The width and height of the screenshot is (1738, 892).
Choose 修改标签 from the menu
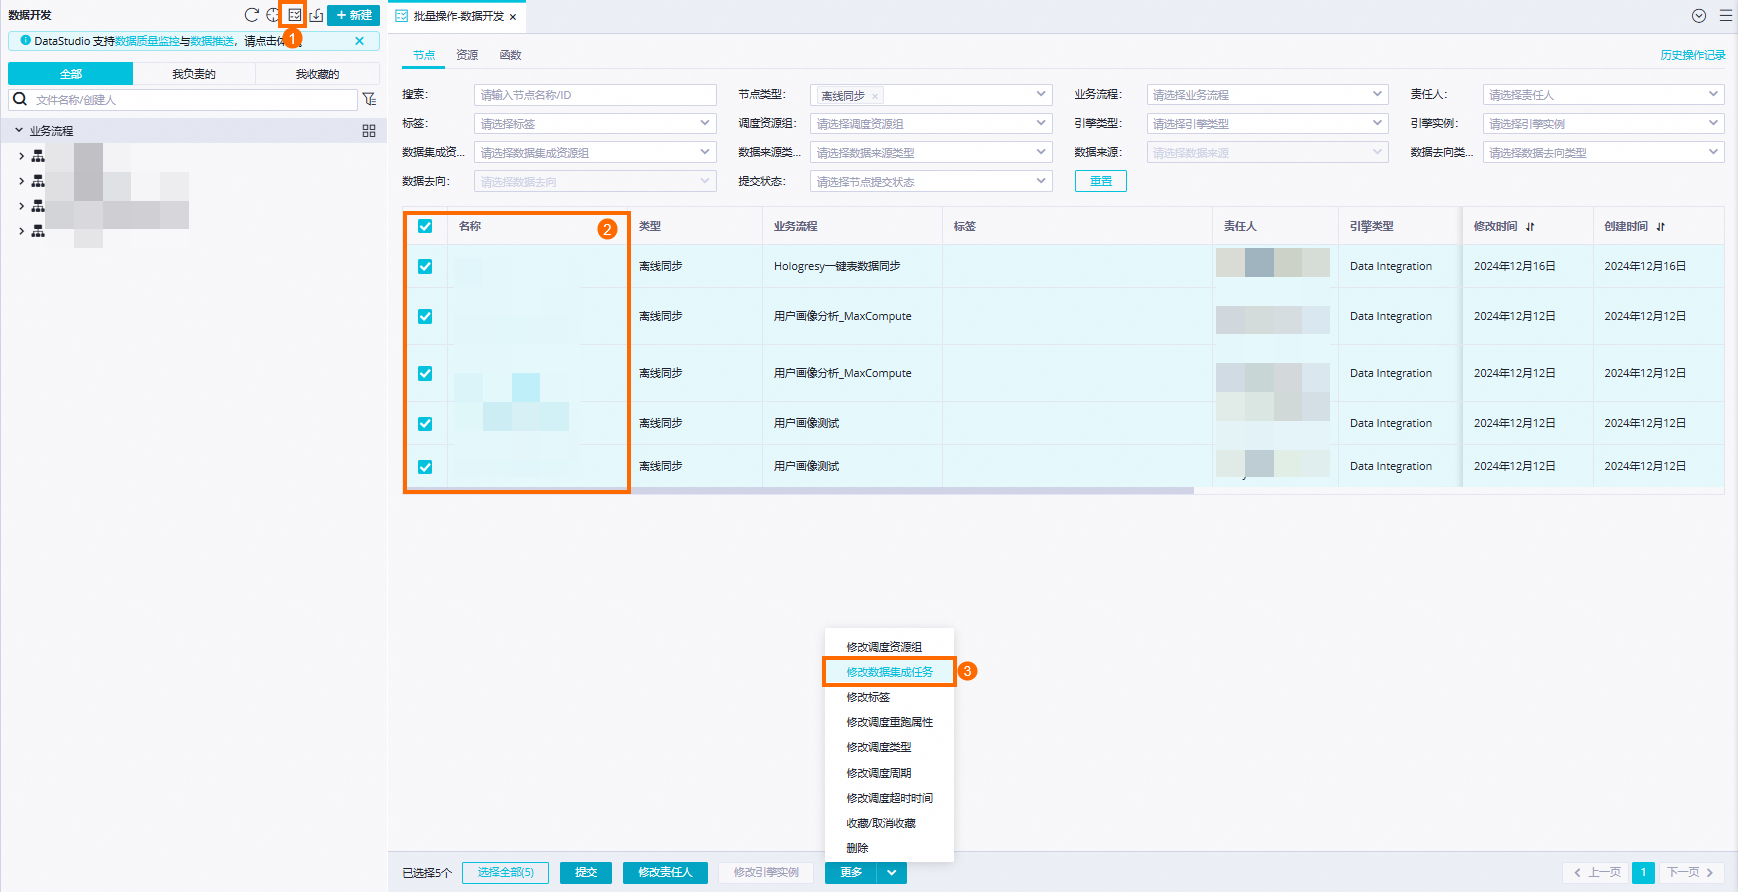point(889,697)
